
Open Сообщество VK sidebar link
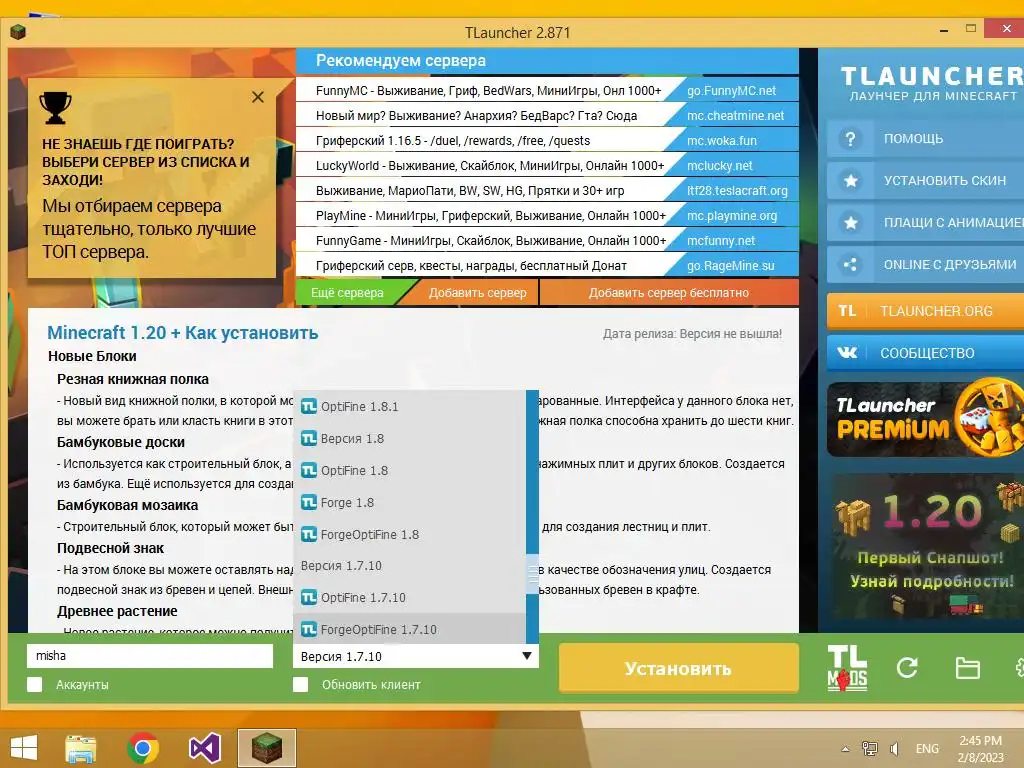pyautogui.click(x=925, y=353)
